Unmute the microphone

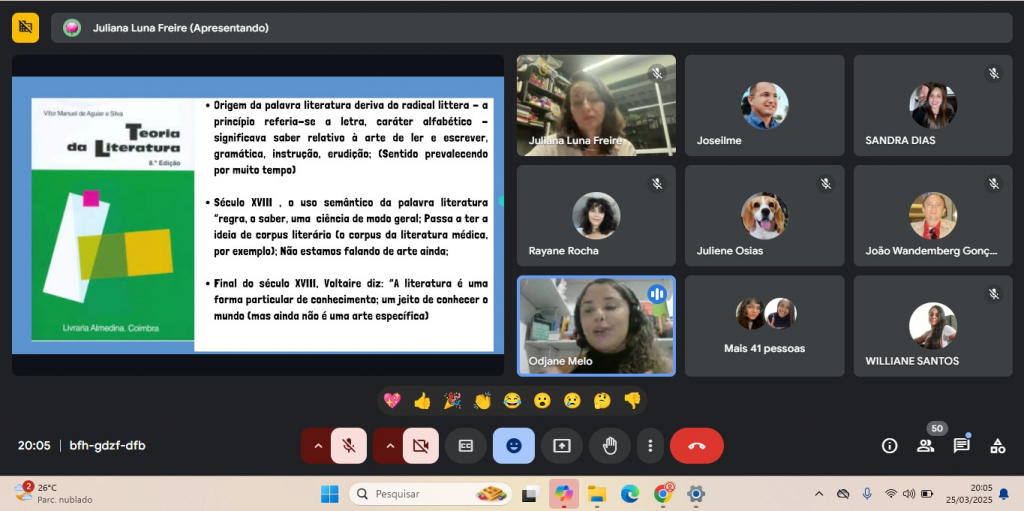(349, 446)
